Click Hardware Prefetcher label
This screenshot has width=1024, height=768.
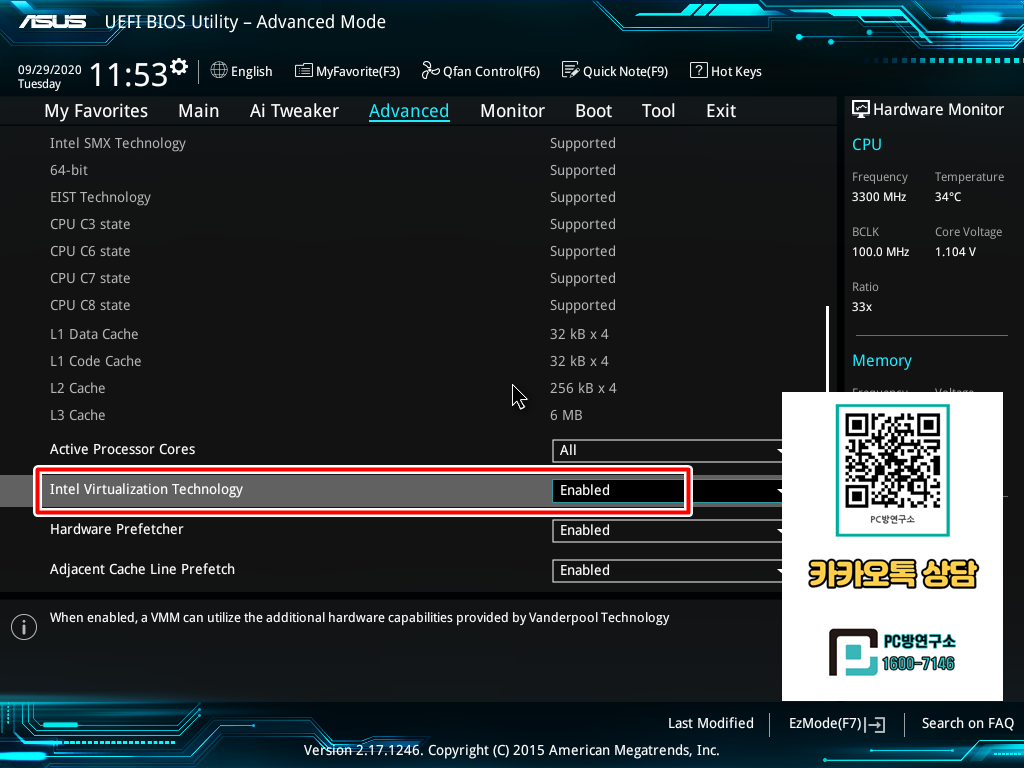116,529
